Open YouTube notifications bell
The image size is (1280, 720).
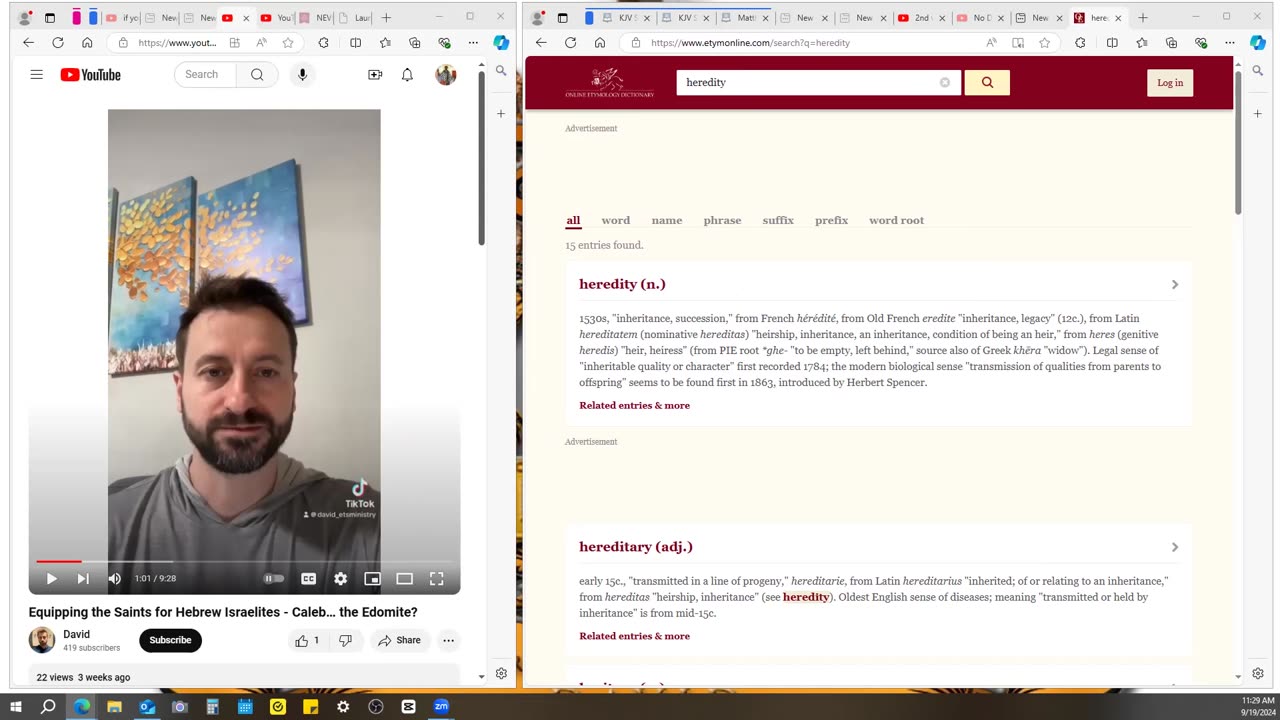tap(407, 75)
